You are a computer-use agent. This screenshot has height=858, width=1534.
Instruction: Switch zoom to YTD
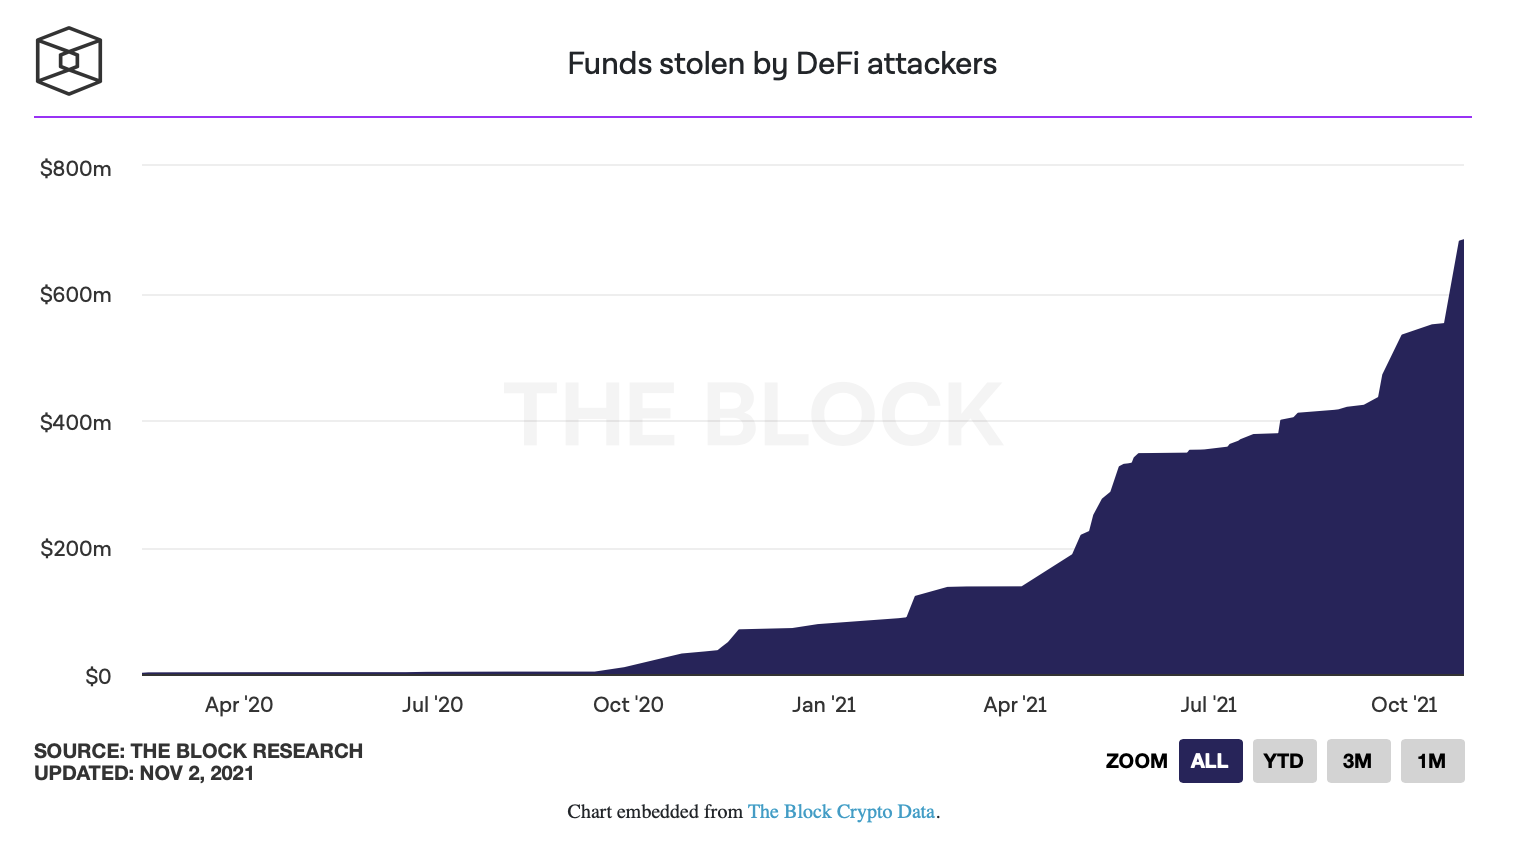1284,761
